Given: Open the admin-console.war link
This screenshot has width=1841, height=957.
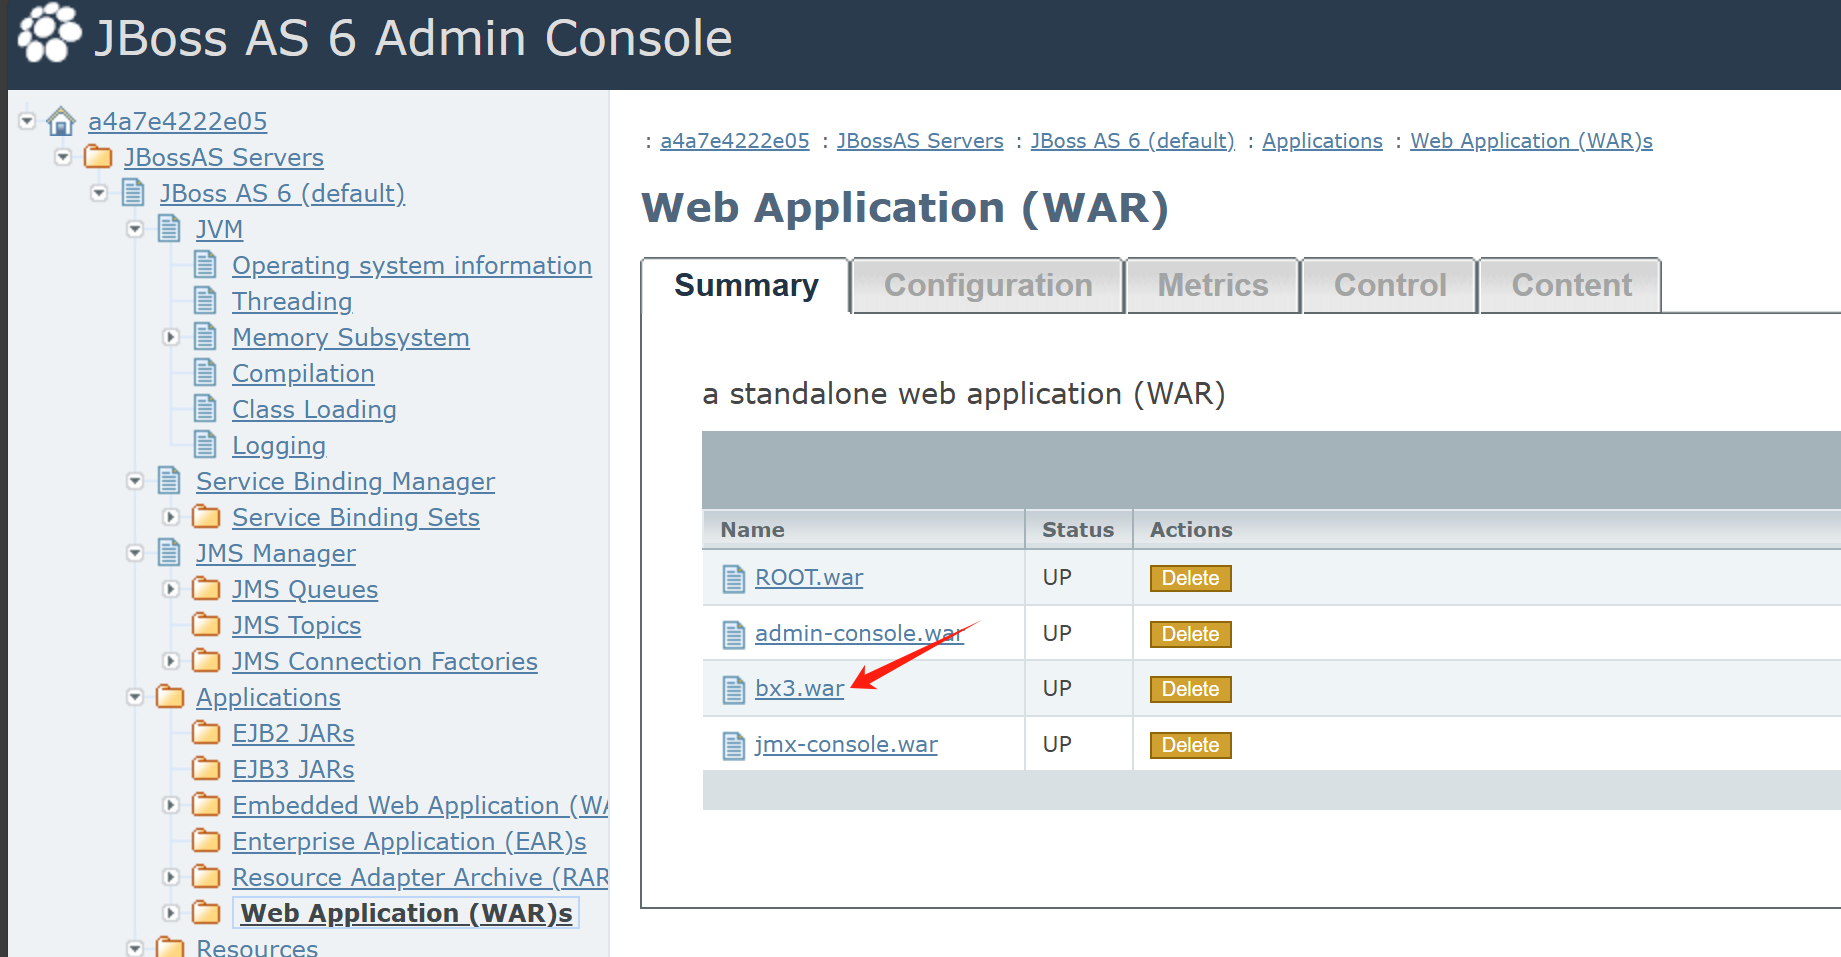Looking at the screenshot, I should 859,634.
